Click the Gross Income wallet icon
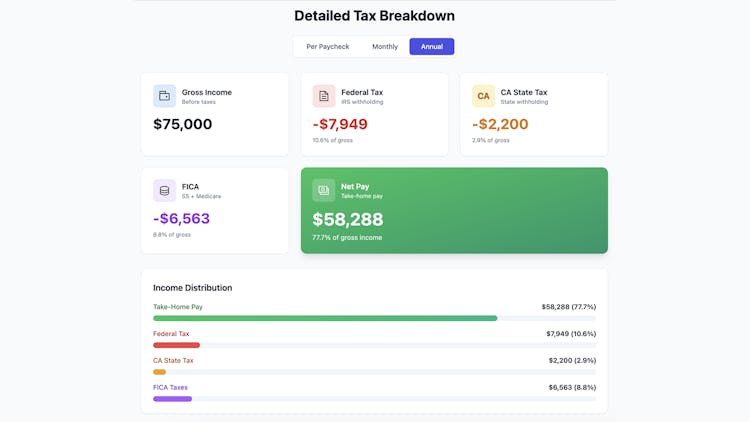Image resolution: width=750 pixels, height=422 pixels. click(x=164, y=96)
